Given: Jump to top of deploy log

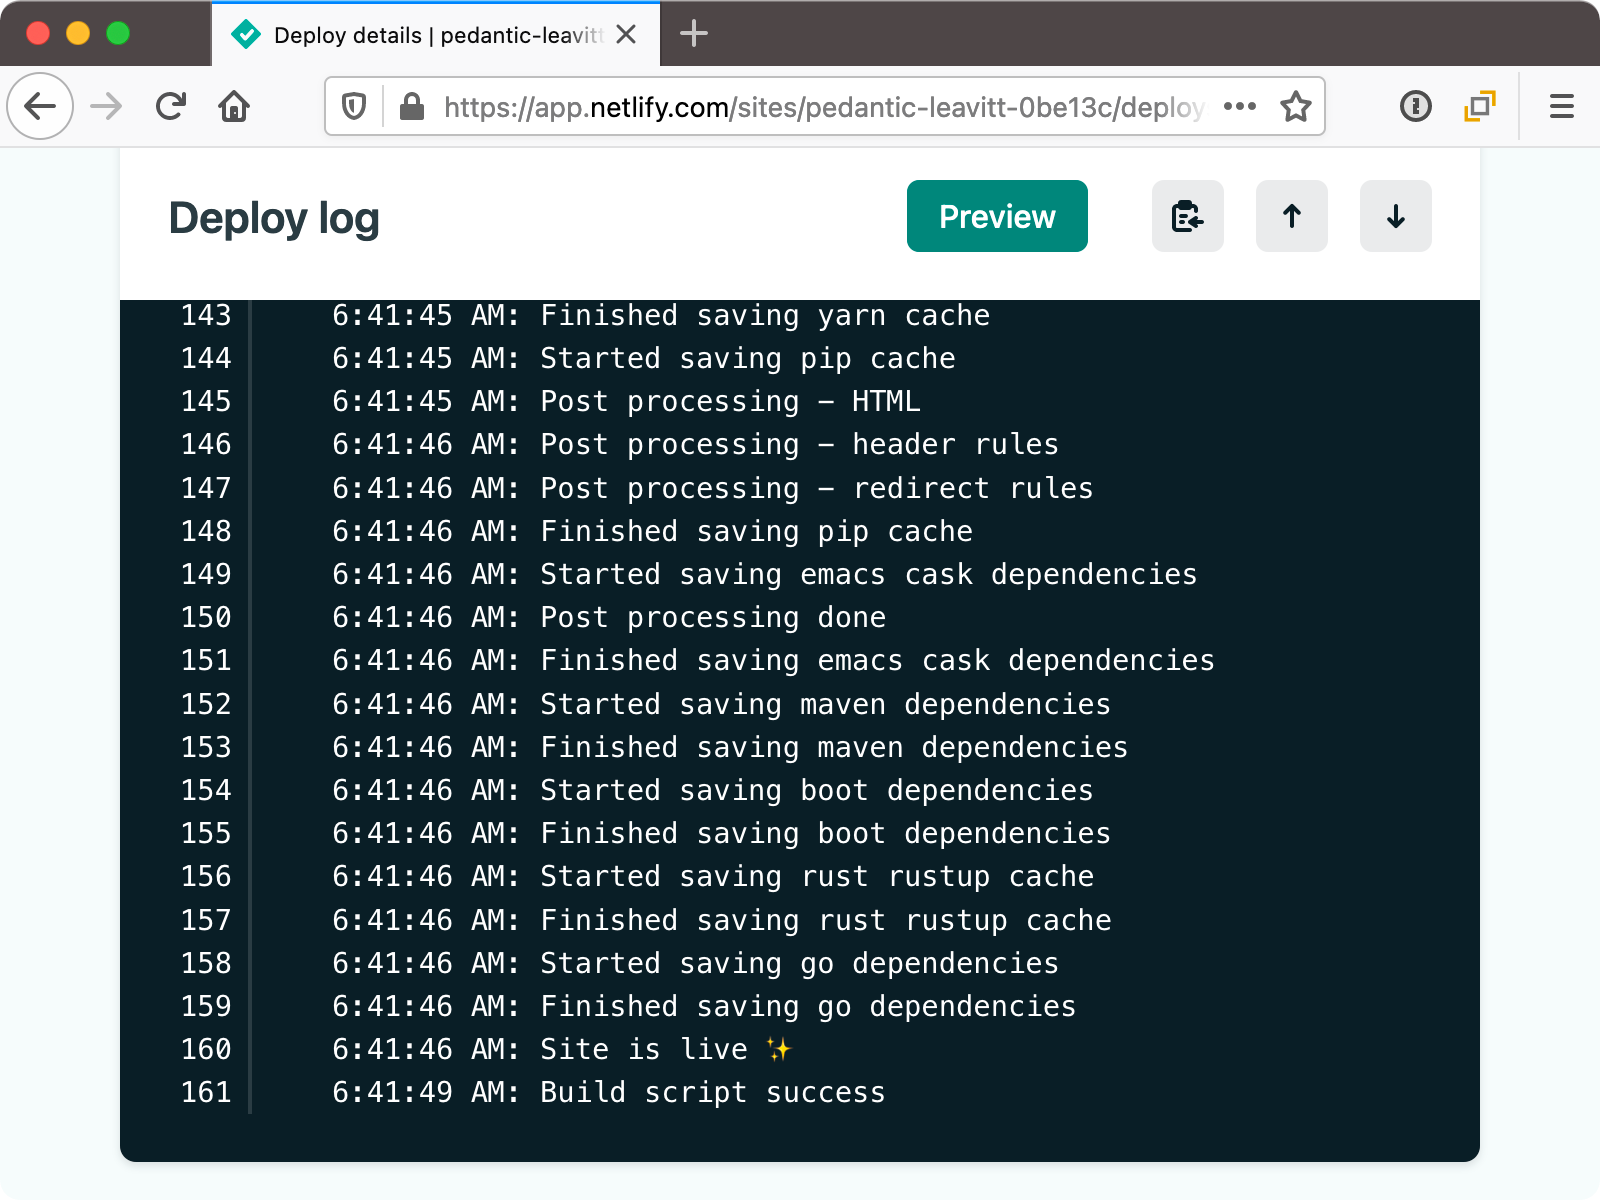Looking at the screenshot, I should point(1292,216).
